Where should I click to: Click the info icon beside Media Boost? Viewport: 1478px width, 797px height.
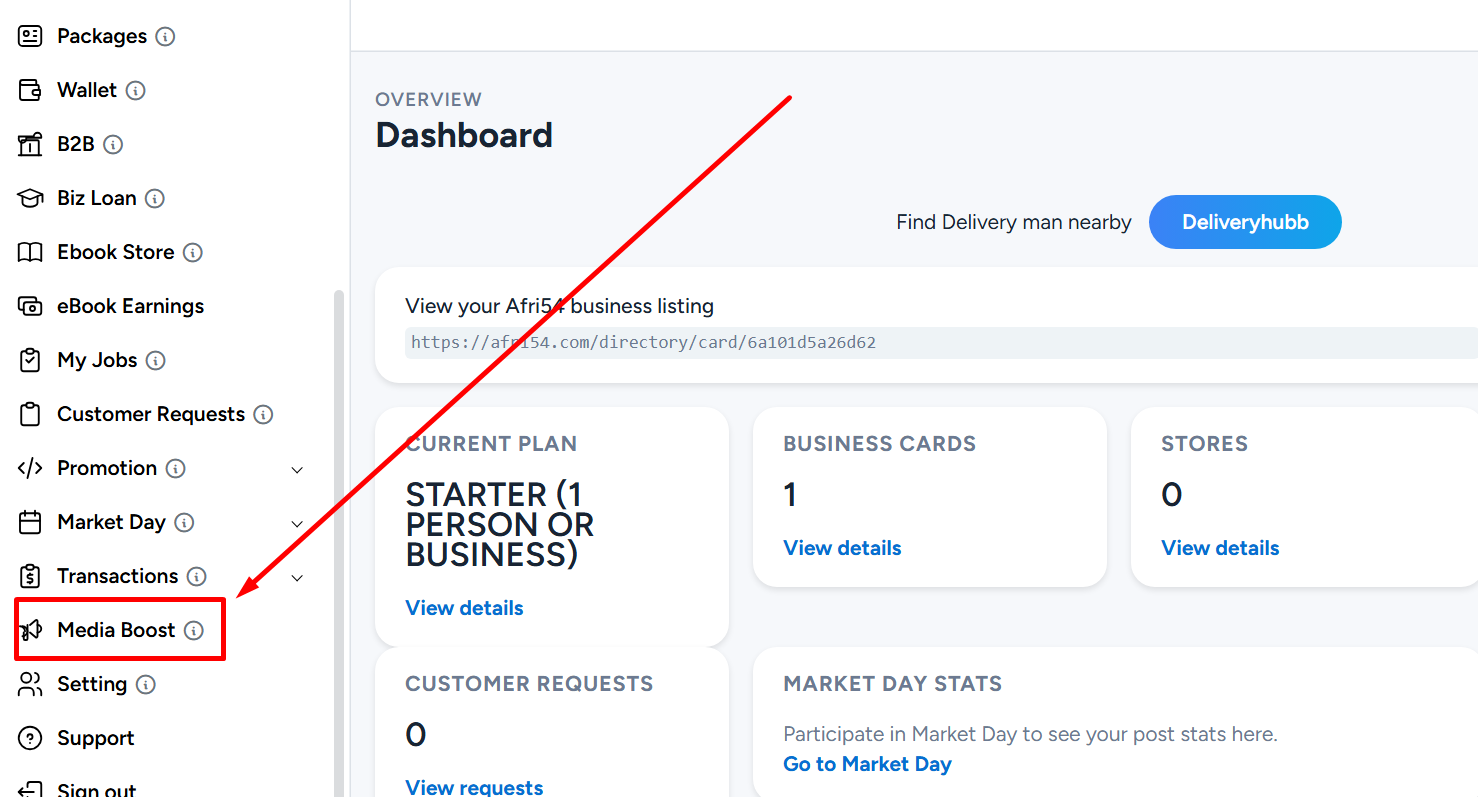tap(194, 630)
